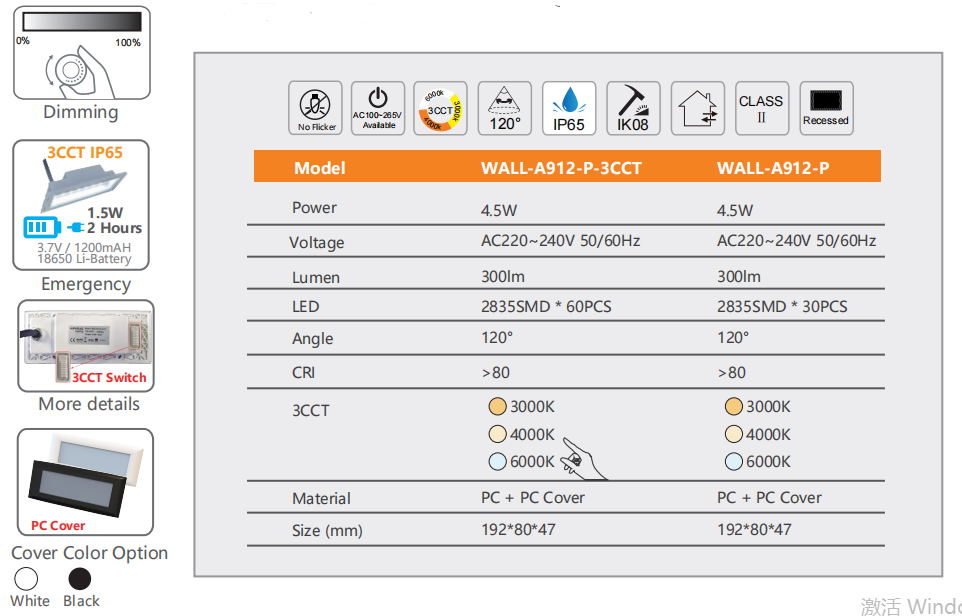This screenshot has height=616, width=962.
Task: Click the AC100-265V power icon
Action: coord(378,108)
